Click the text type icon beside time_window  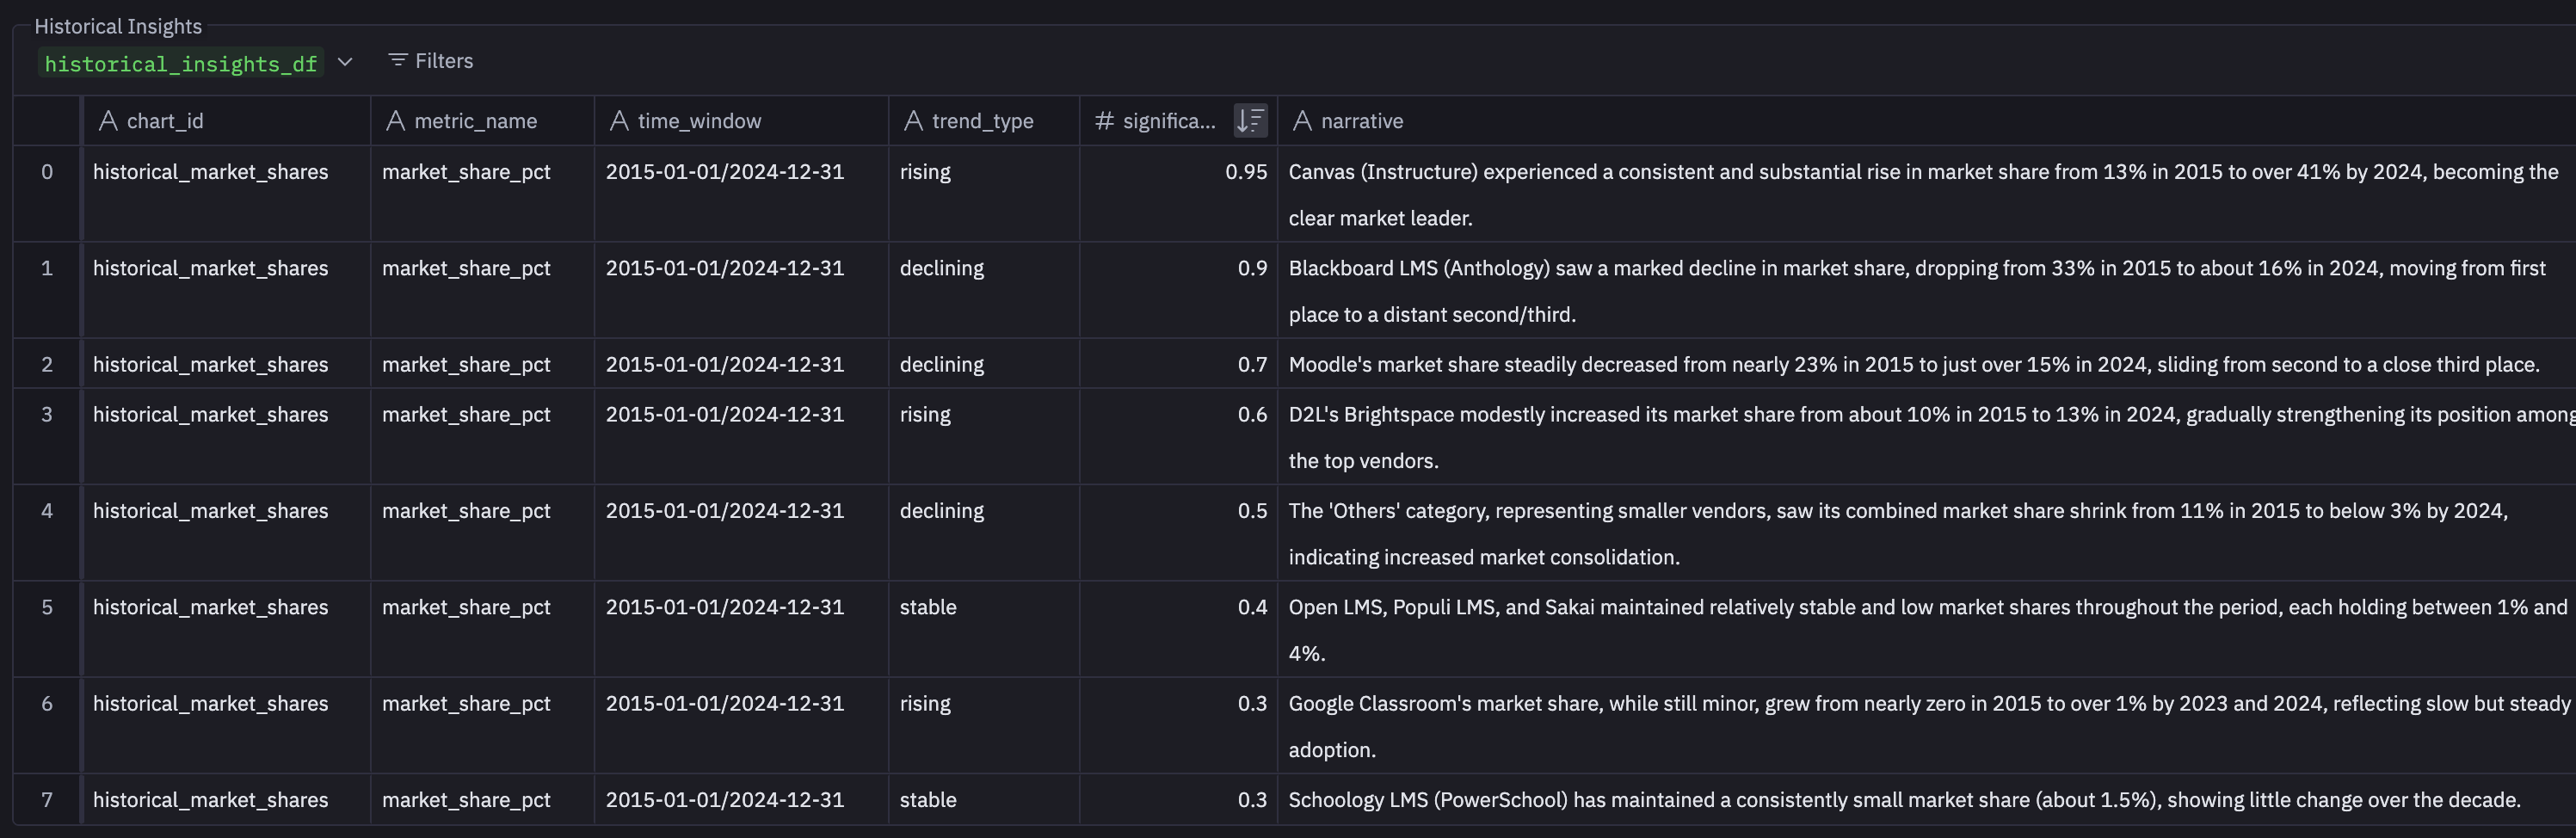[619, 121]
